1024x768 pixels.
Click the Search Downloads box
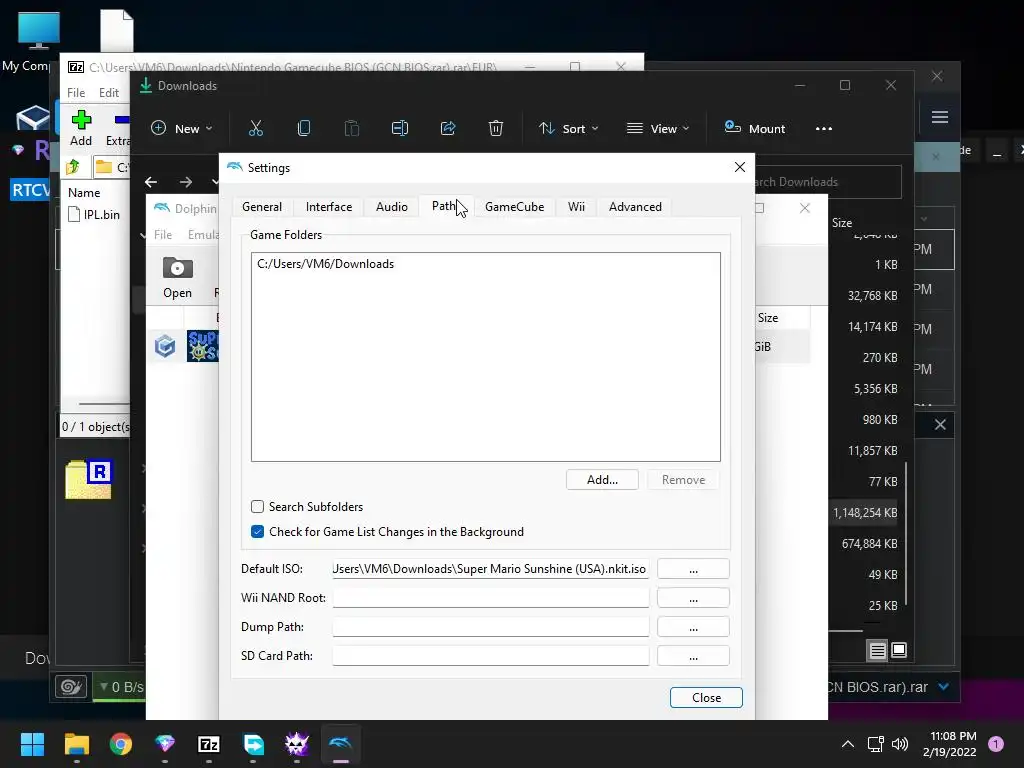coord(827,182)
